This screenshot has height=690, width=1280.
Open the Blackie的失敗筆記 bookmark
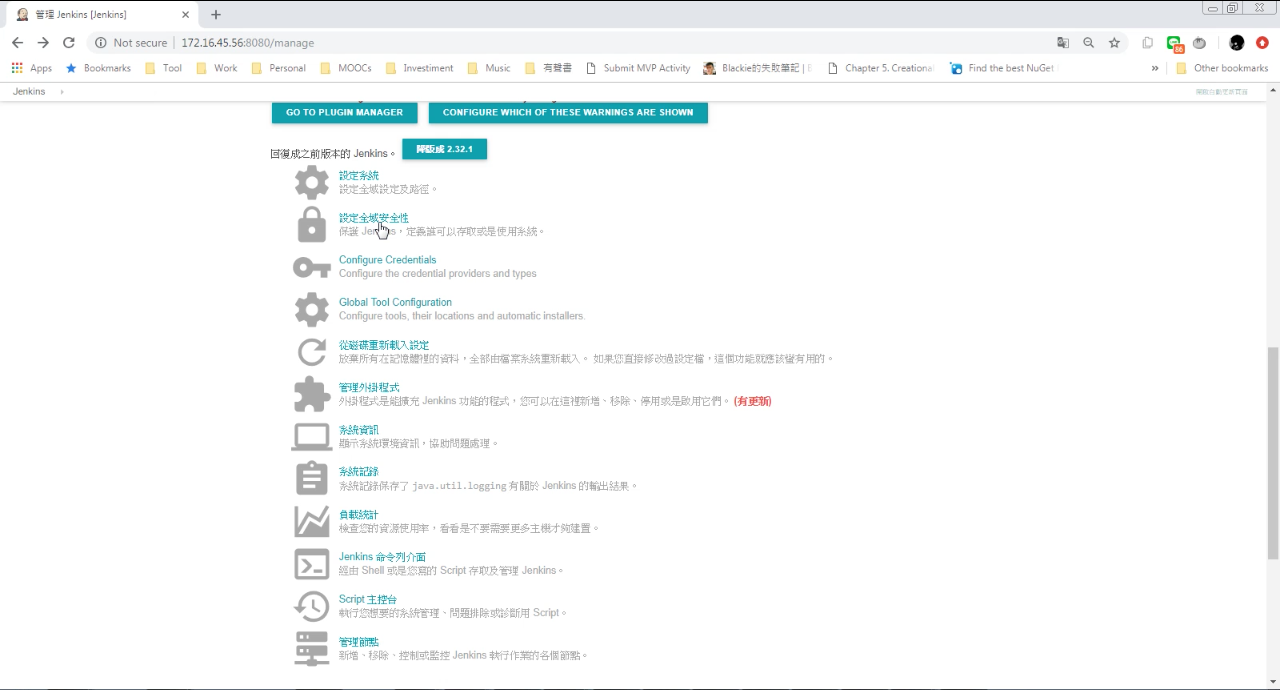(757, 68)
